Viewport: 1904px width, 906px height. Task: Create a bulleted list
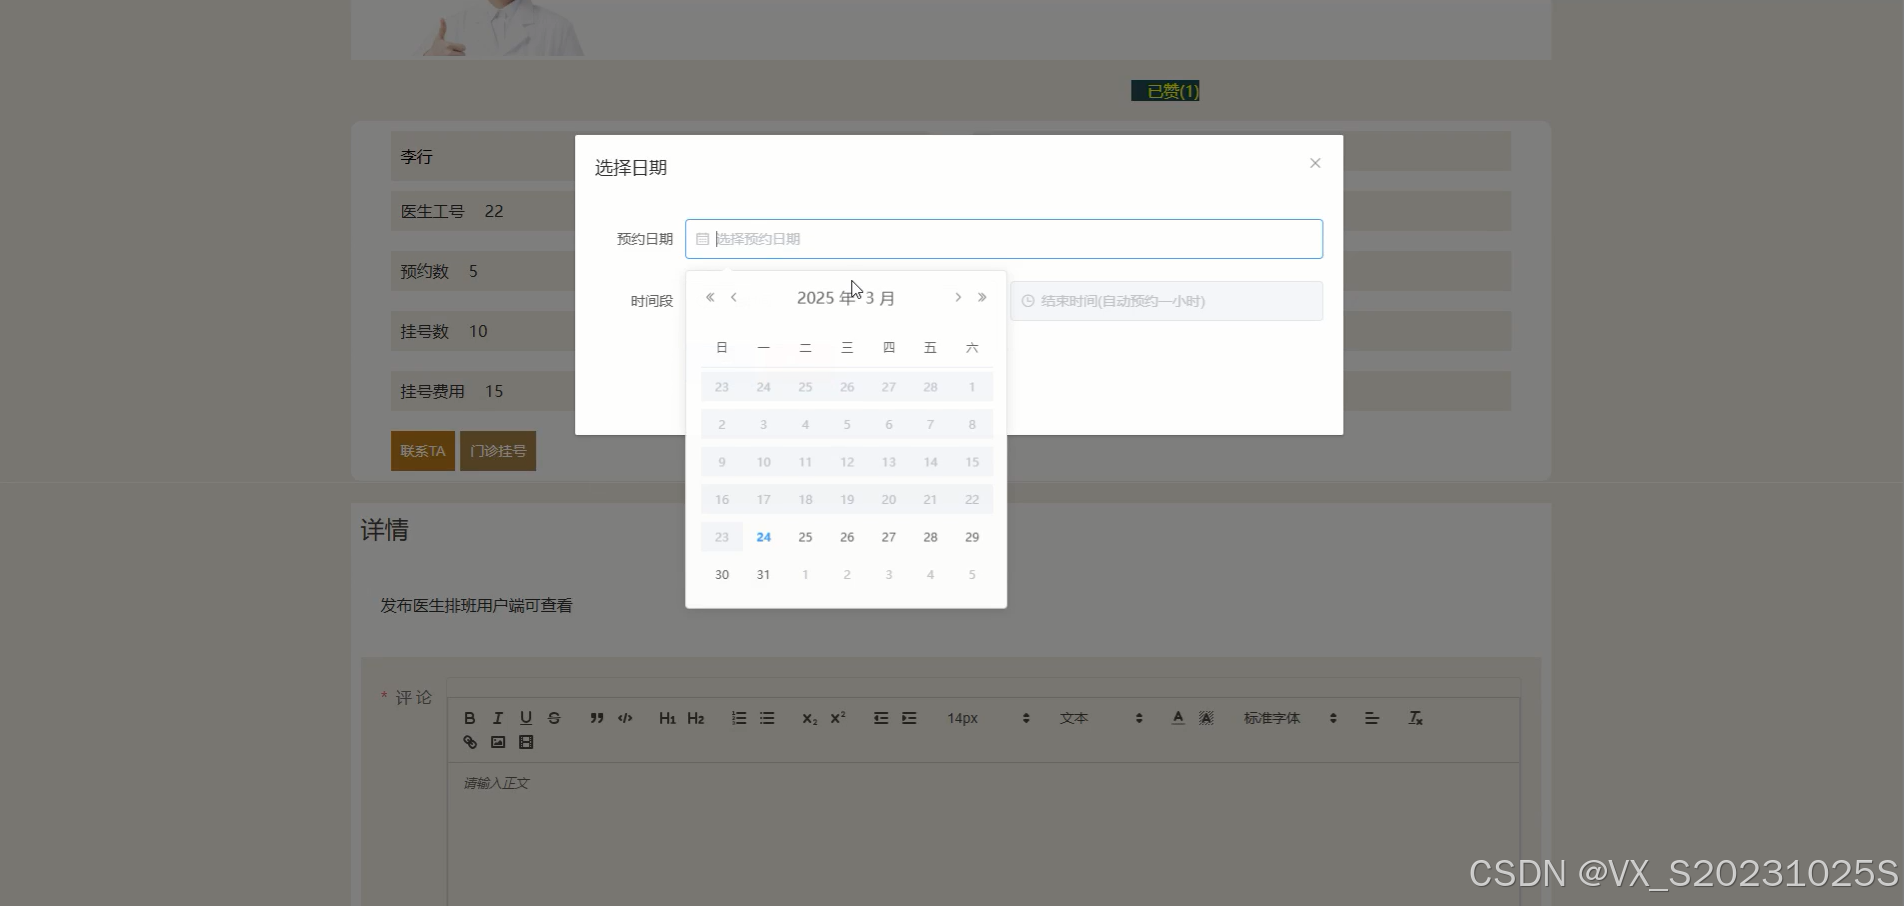pos(767,718)
